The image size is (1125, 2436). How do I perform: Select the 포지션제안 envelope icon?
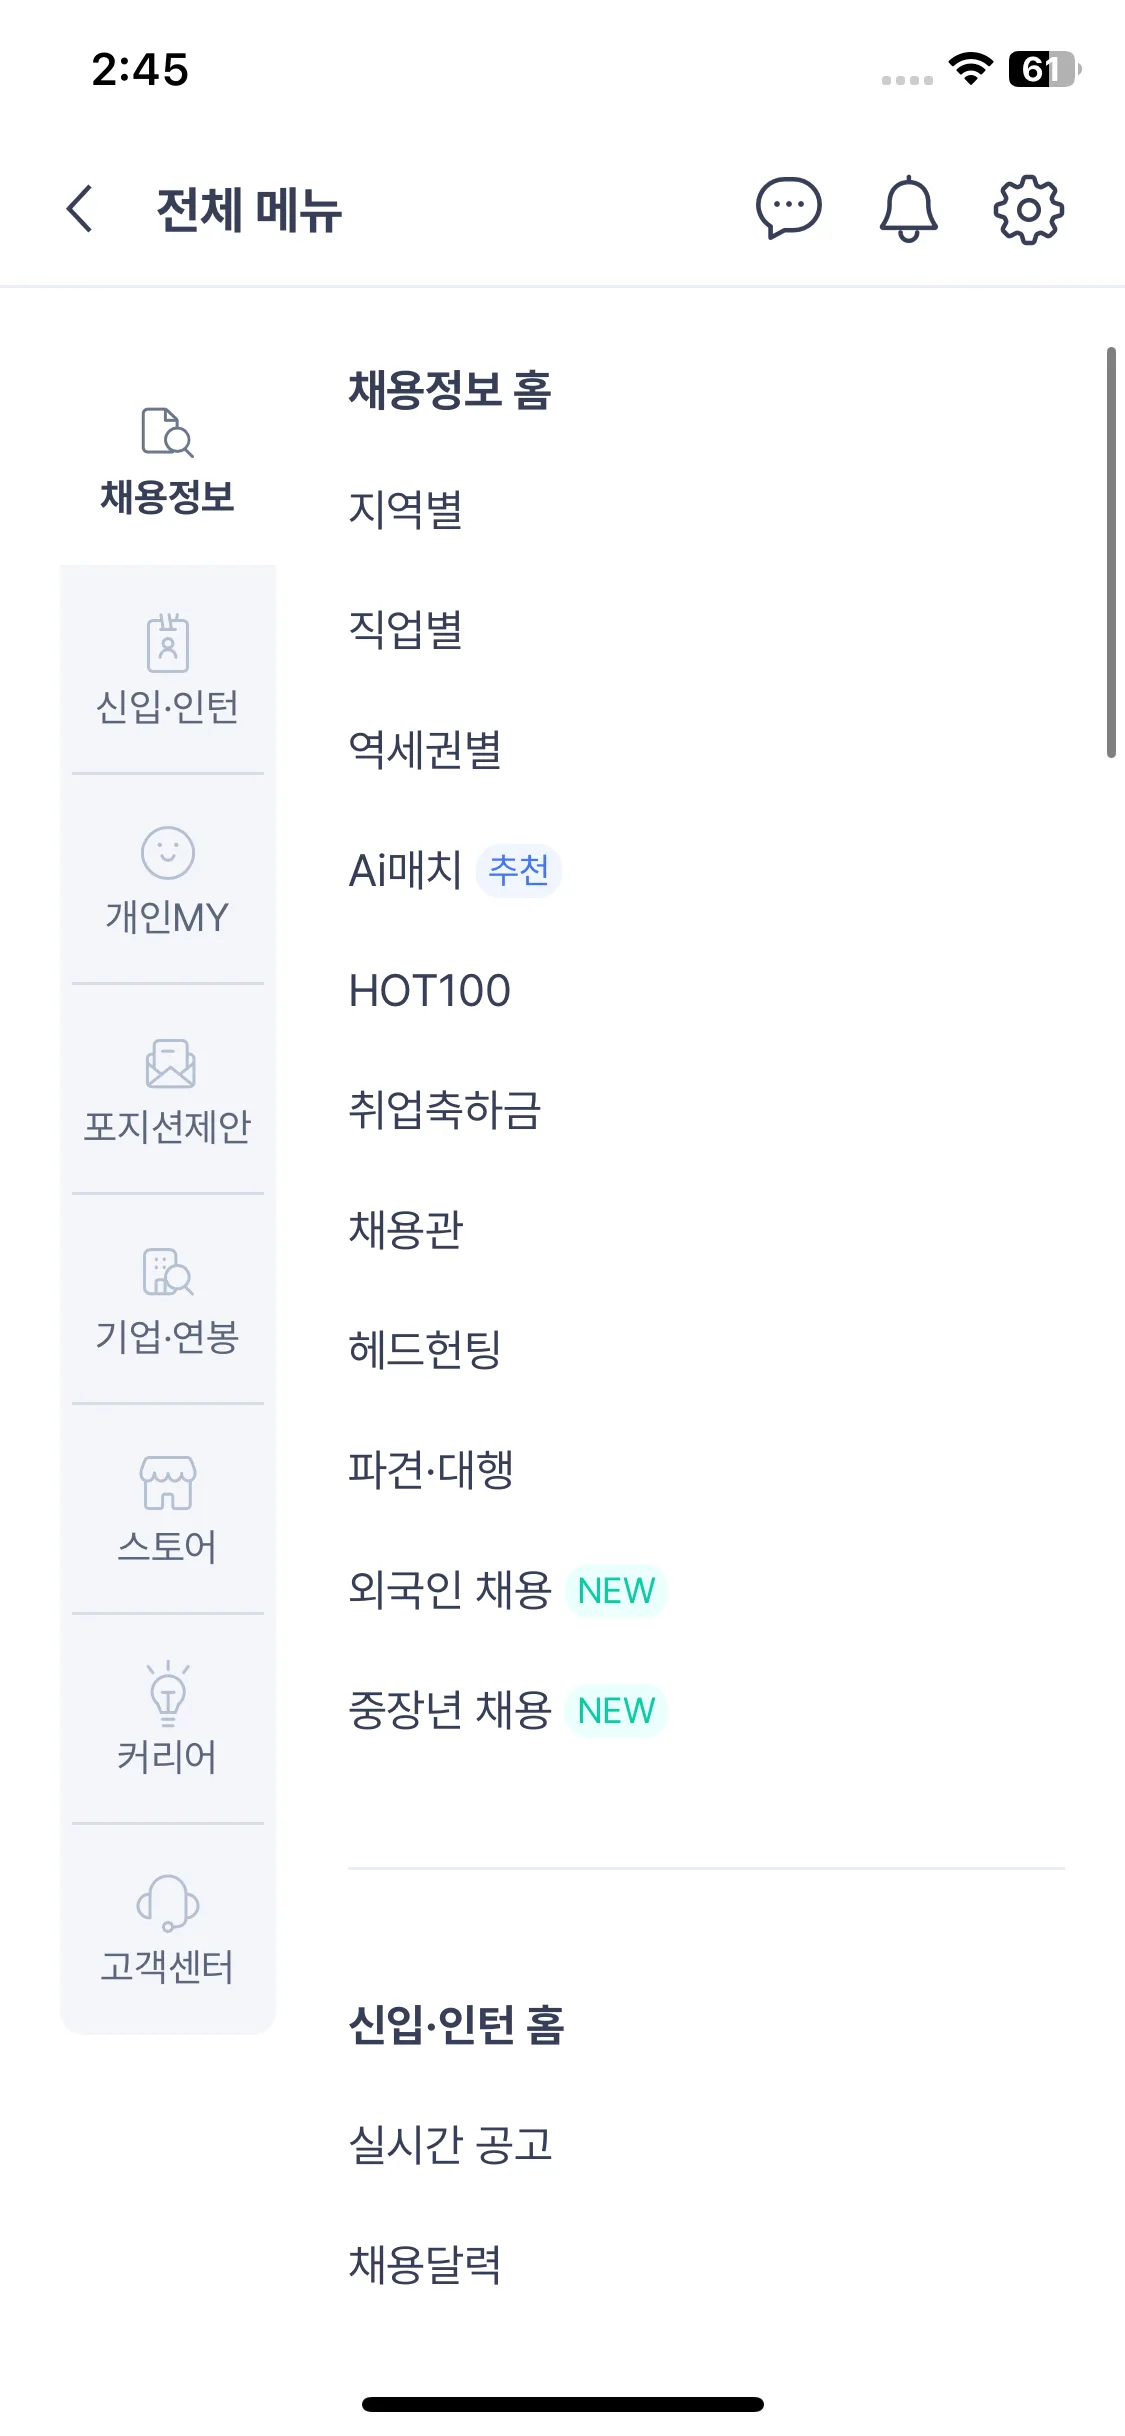point(169,1063)
